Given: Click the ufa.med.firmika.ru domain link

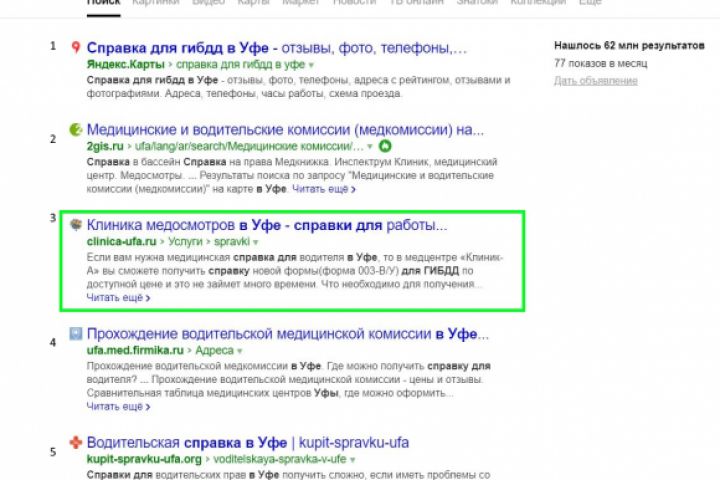Looking at the screenshot, I should [x=135, y=350].
